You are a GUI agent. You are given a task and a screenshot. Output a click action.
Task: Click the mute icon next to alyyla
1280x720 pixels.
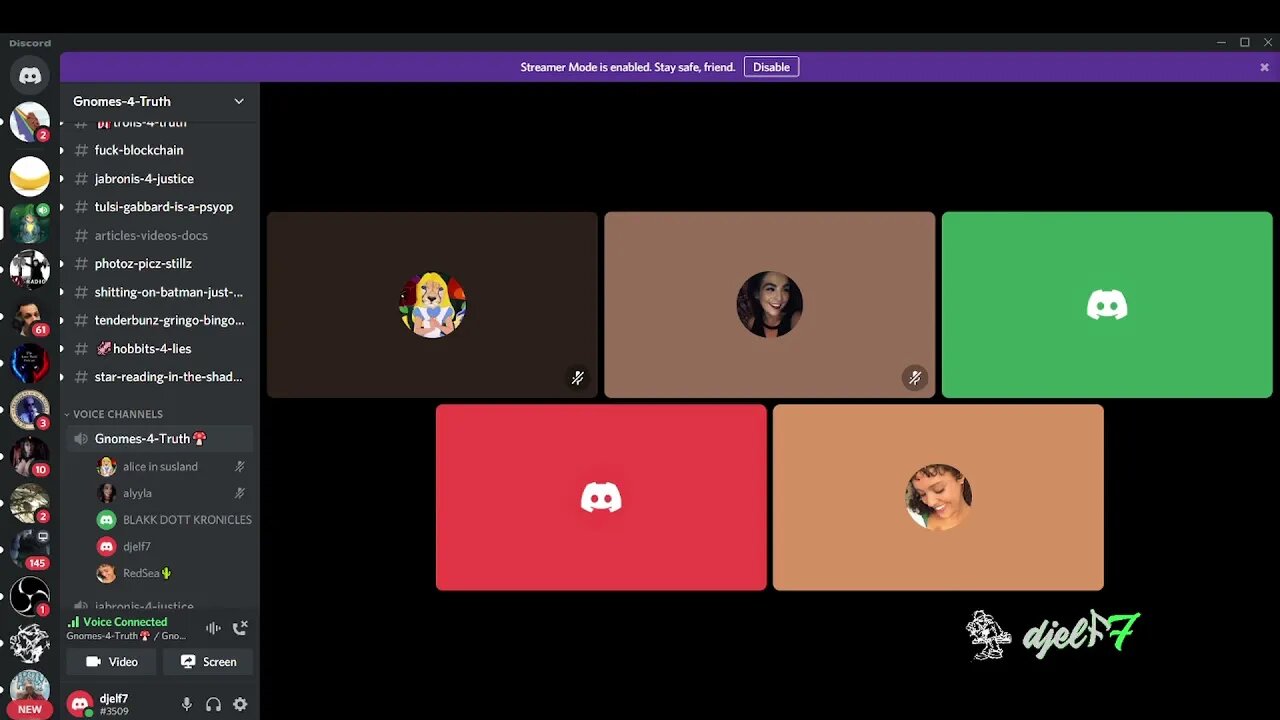pos(240,493)
